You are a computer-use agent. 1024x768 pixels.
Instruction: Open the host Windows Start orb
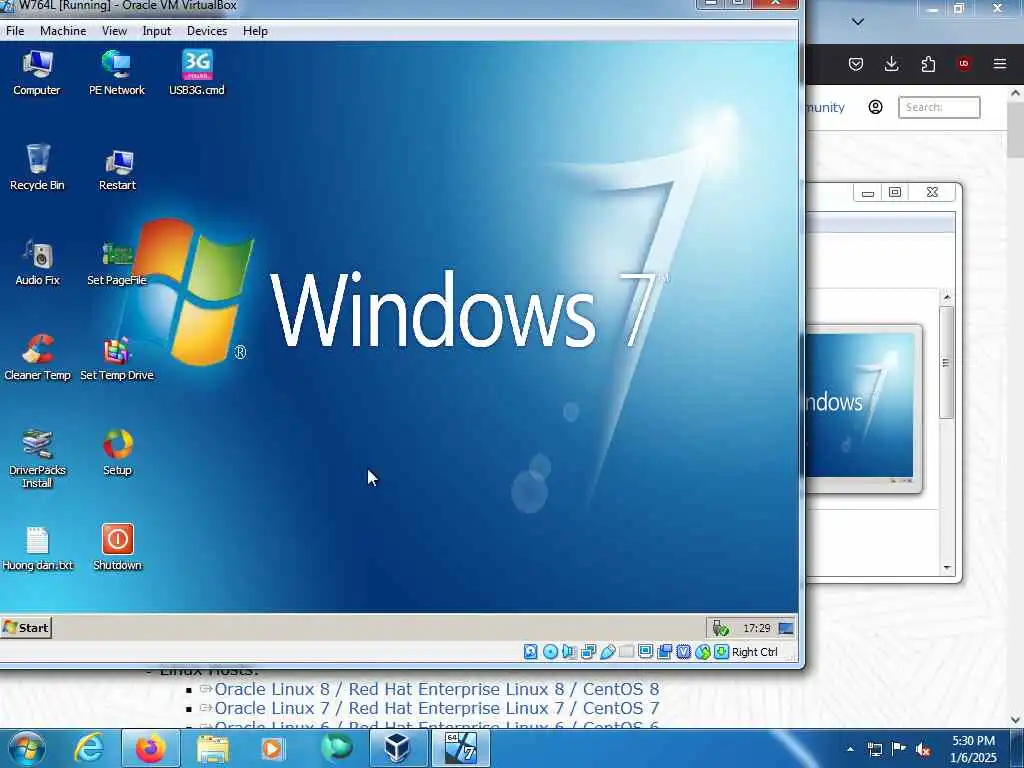coord(27,748)
